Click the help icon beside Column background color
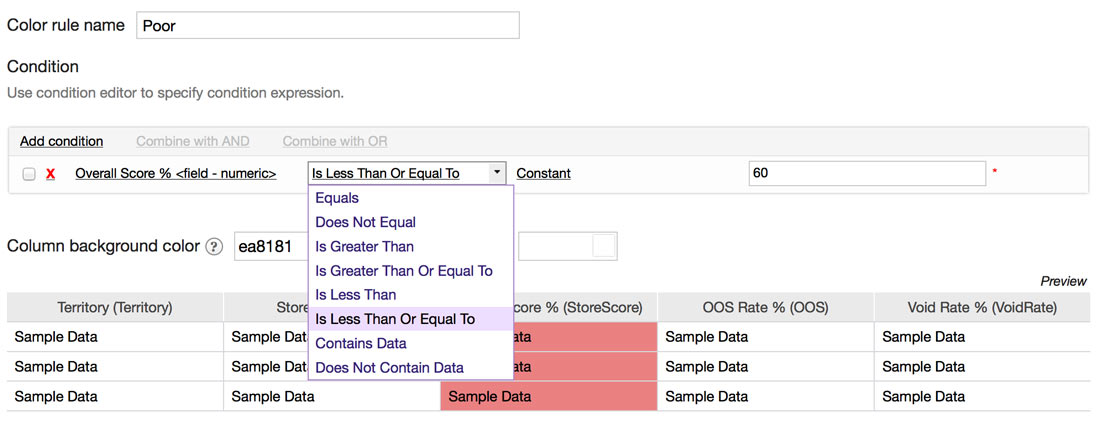 pos(214,247)
